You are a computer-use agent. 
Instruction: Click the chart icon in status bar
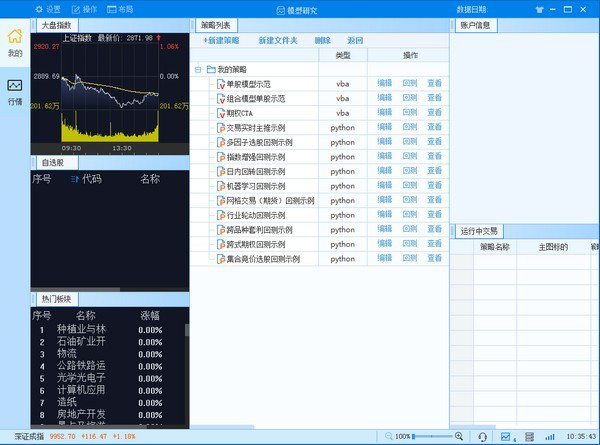[506, 437]
